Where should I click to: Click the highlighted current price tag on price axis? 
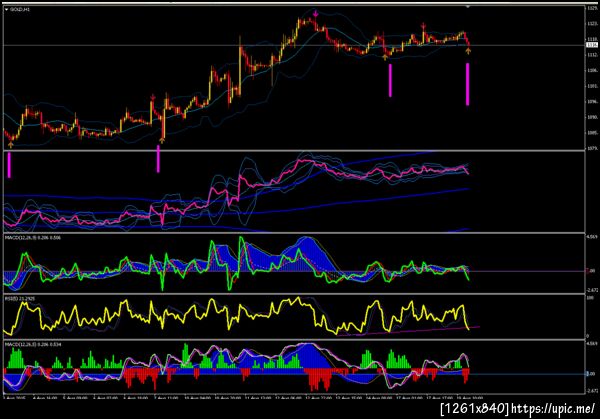click(592, 45)
